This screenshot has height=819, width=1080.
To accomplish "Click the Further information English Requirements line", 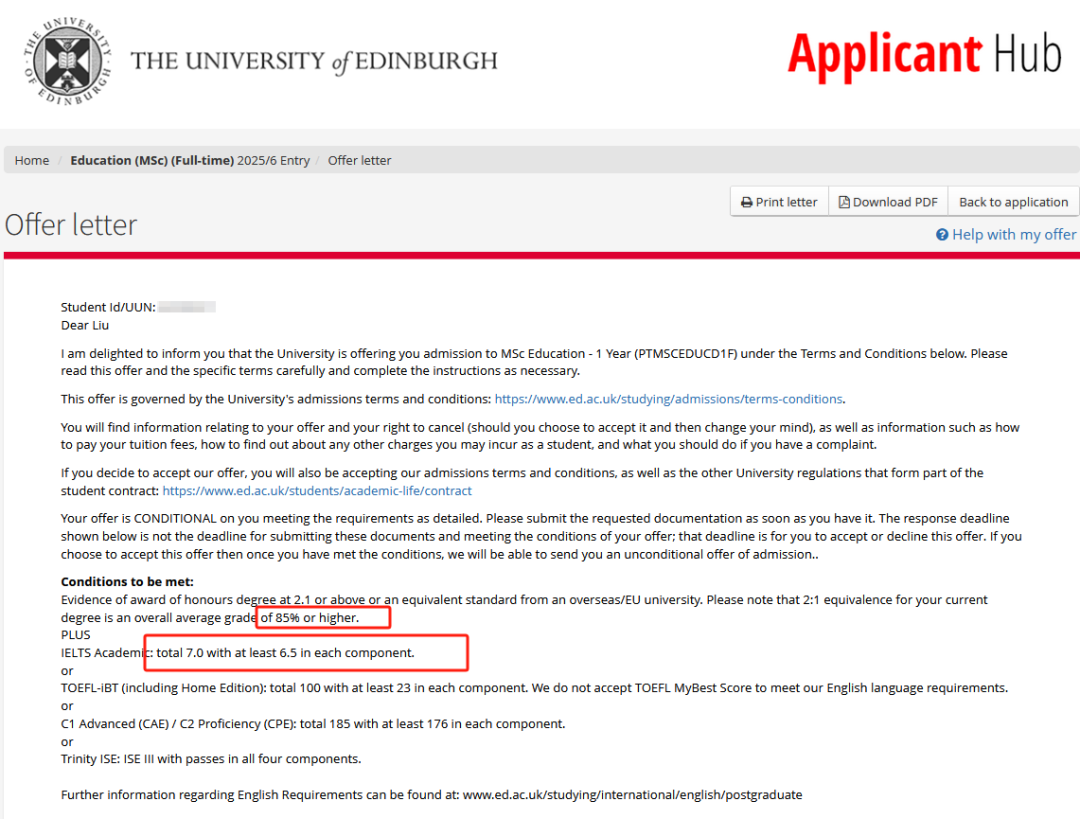I will [432, 794].
